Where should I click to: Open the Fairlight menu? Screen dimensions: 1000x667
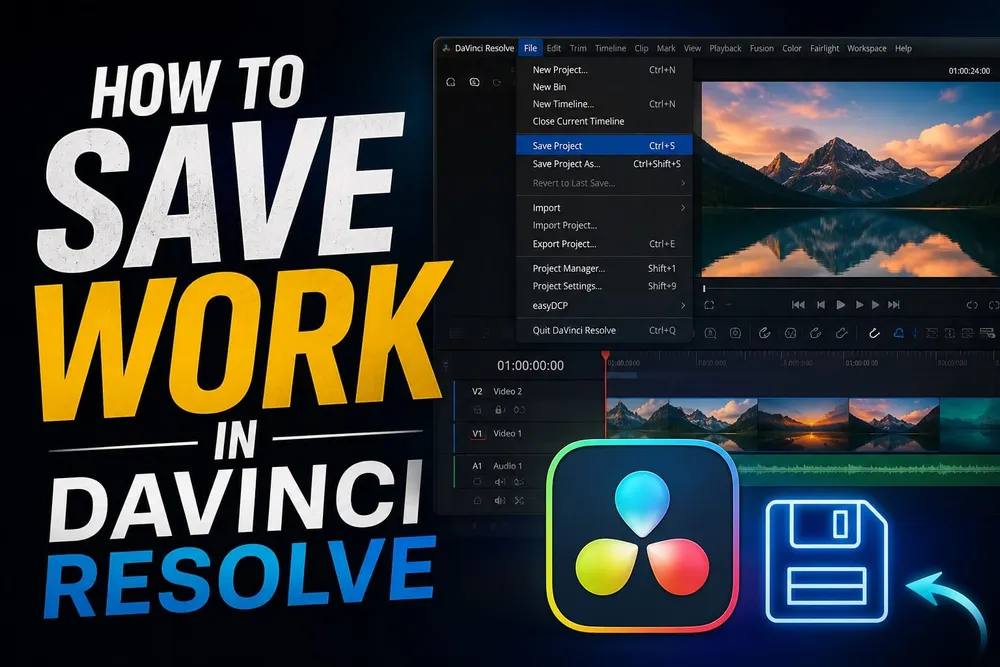coord(825,48)
